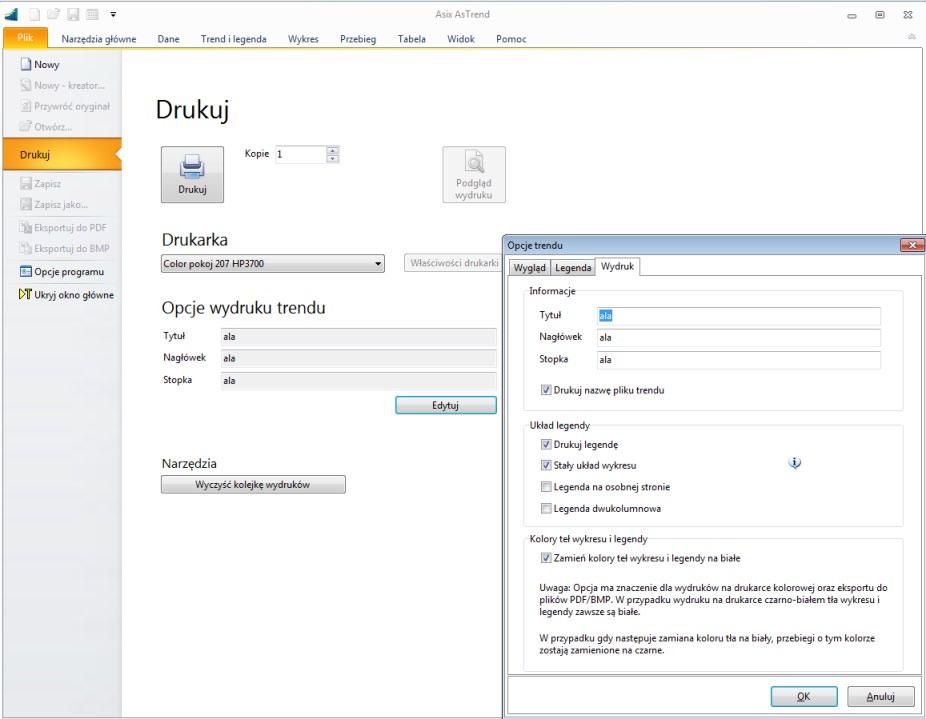Select Drukuj in the file menu
Screen dimensions: 926x719
click(62, 154)
